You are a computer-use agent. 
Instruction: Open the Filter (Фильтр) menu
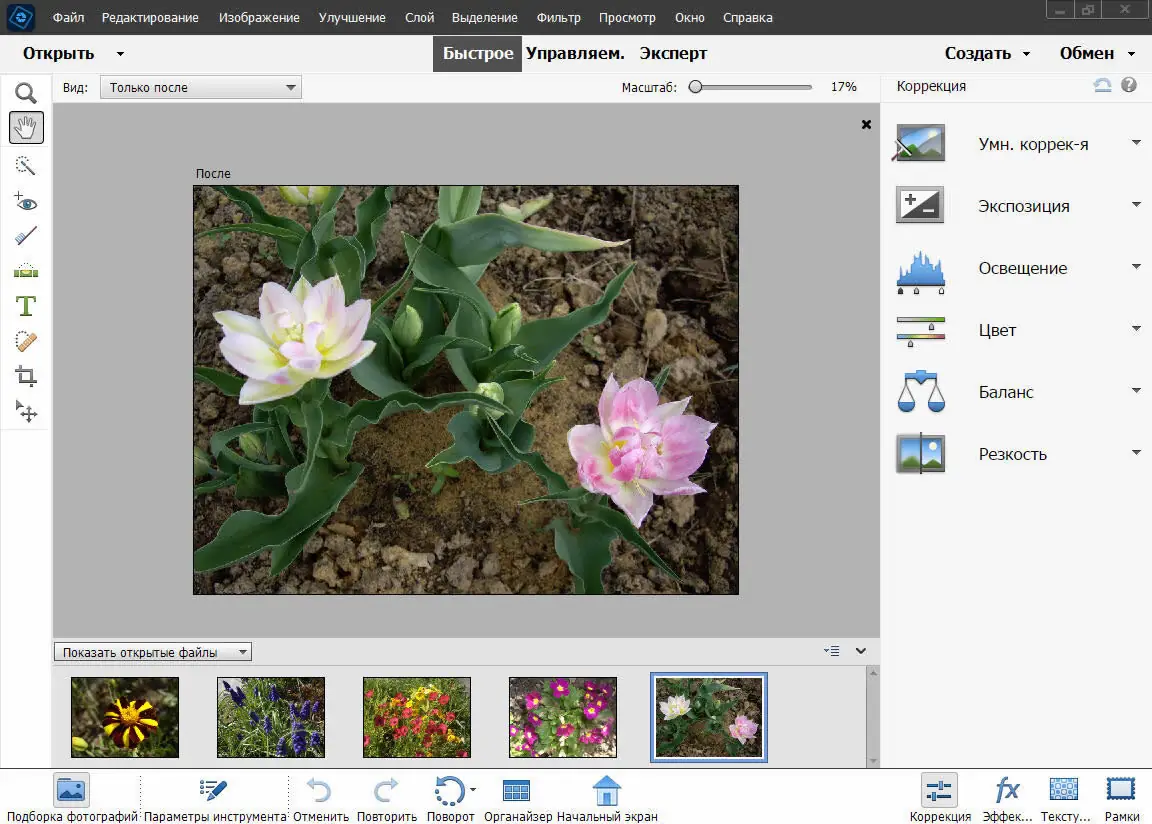pos(558,18)
